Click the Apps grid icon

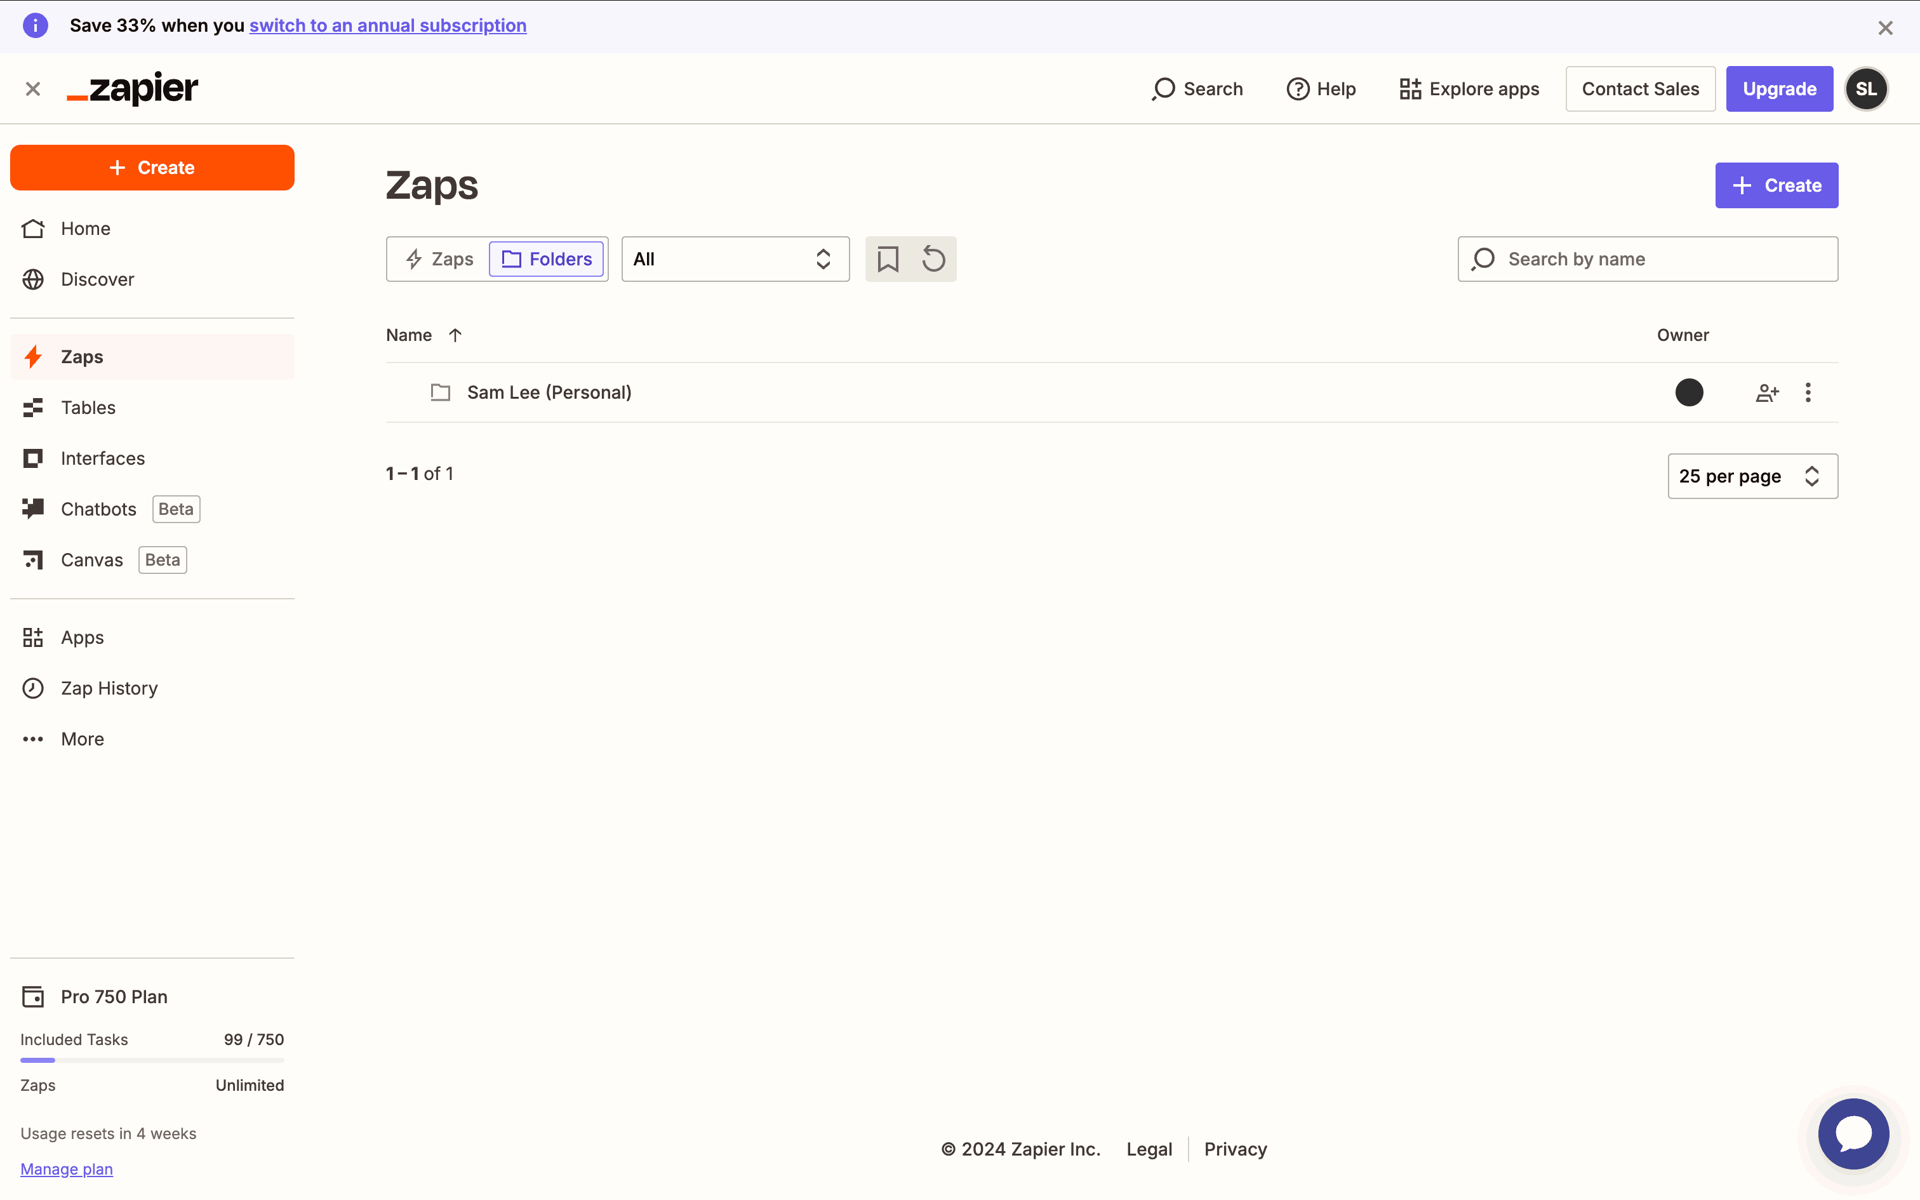pos(33,638)
